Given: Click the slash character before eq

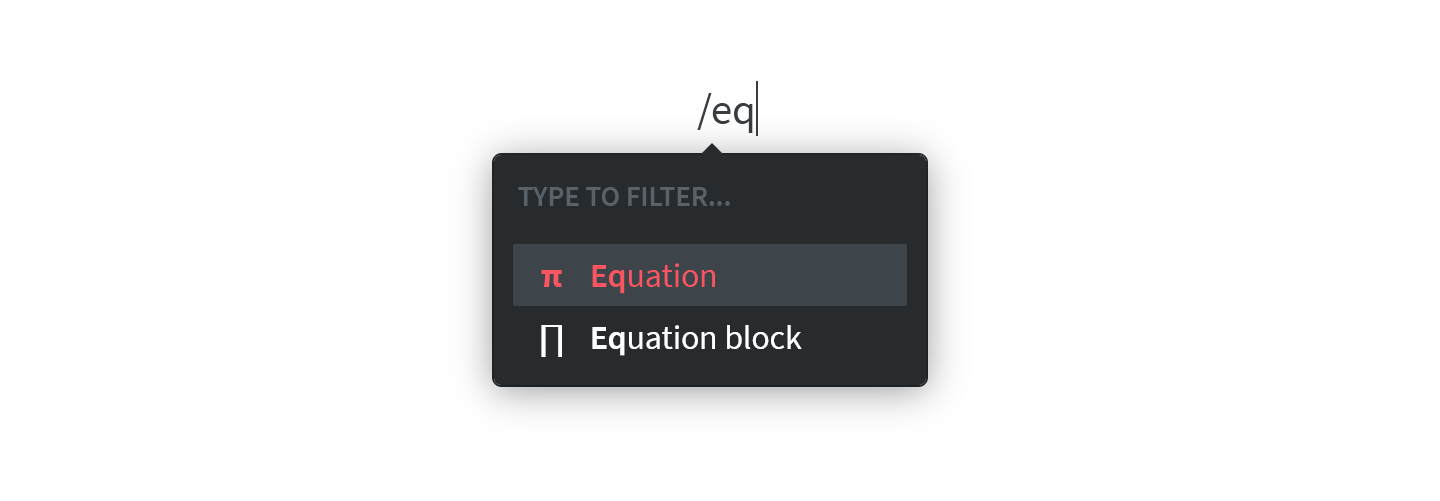Looking at the screenshot, I should 704,110.
